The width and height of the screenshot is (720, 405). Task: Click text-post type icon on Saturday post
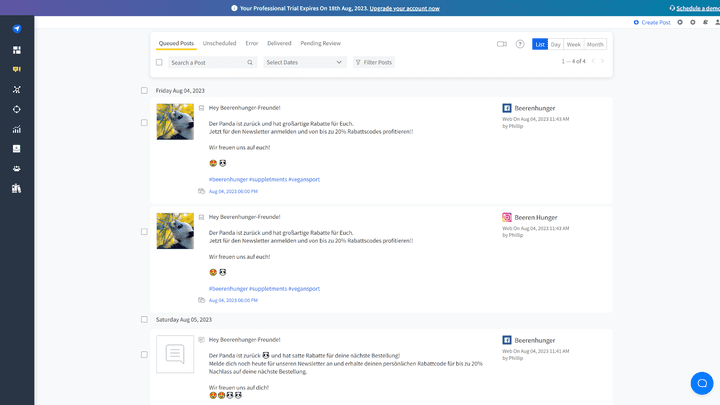tap(202, 340)
